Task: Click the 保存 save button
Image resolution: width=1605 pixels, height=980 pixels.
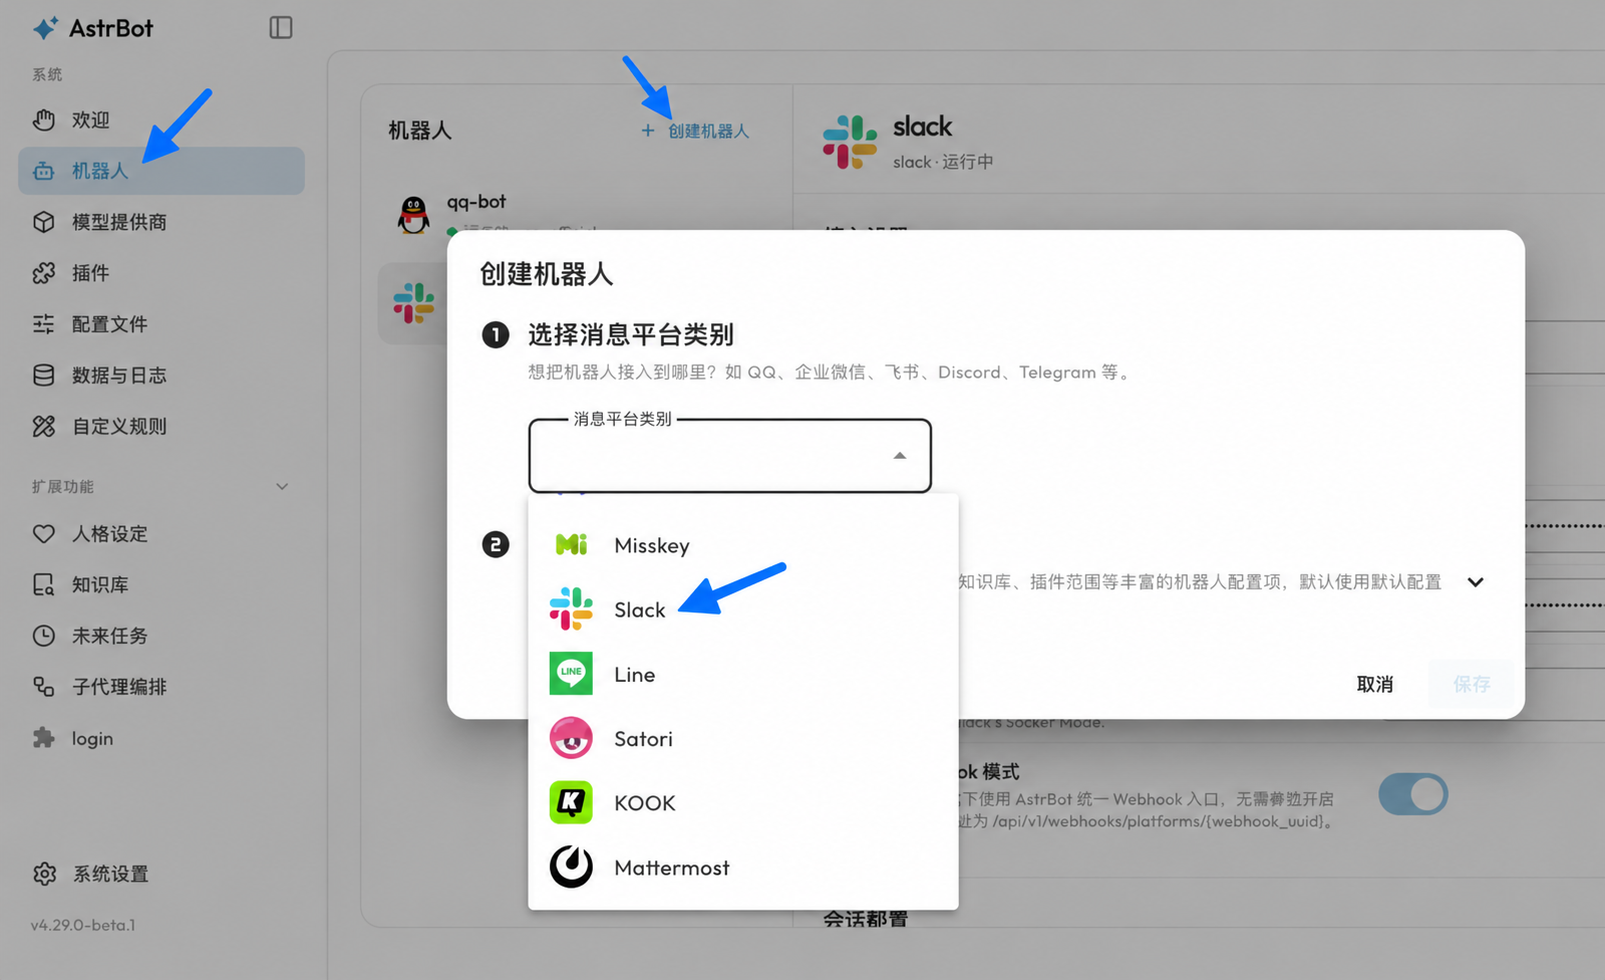Action: pyautogui.click(x=1471, y=684)
